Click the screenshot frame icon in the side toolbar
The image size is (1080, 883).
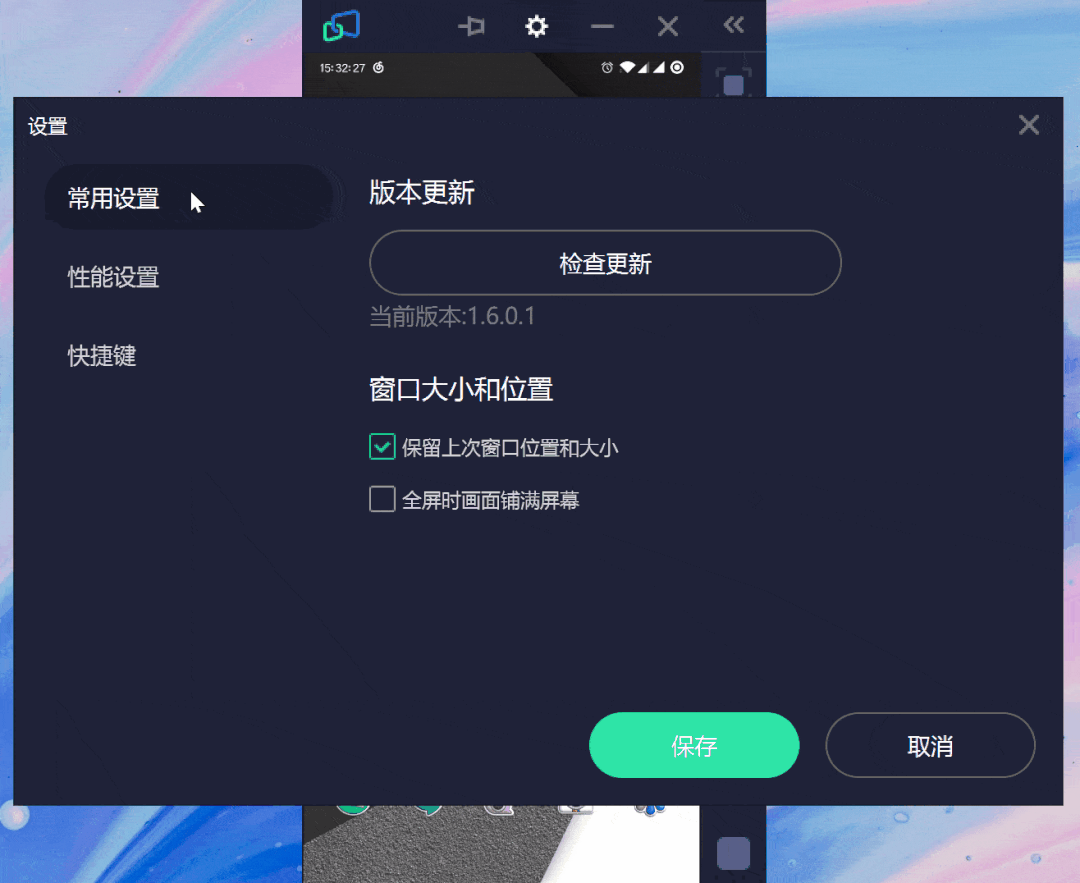733,83
